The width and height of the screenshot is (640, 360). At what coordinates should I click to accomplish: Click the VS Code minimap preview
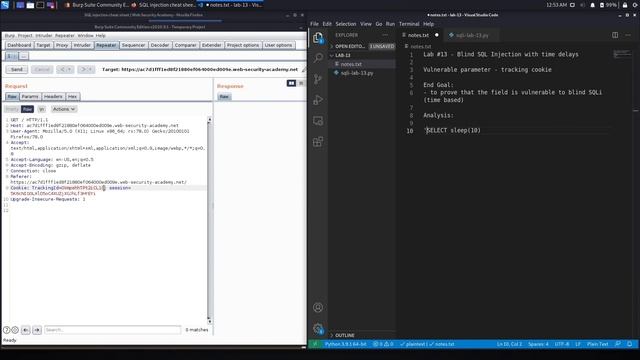pyautogui.click(x=622, y=54)
